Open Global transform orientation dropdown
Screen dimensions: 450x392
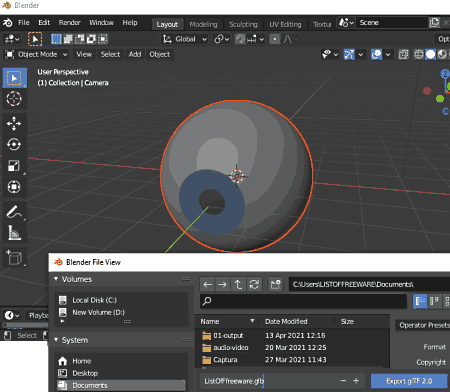click(x=185, y=39)
